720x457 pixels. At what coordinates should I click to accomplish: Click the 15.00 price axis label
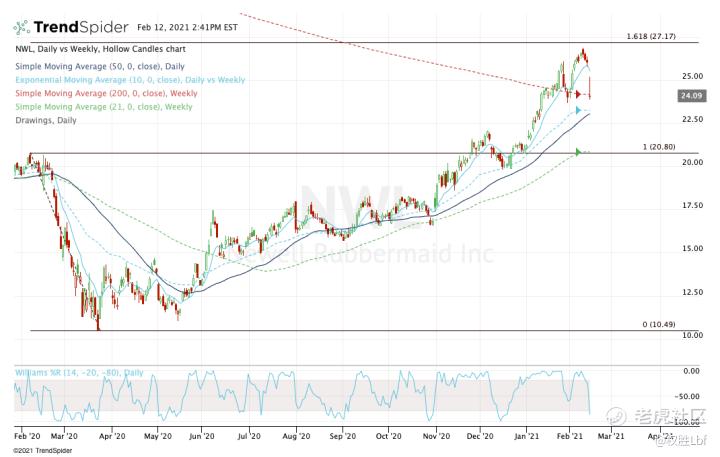(692, 248)
